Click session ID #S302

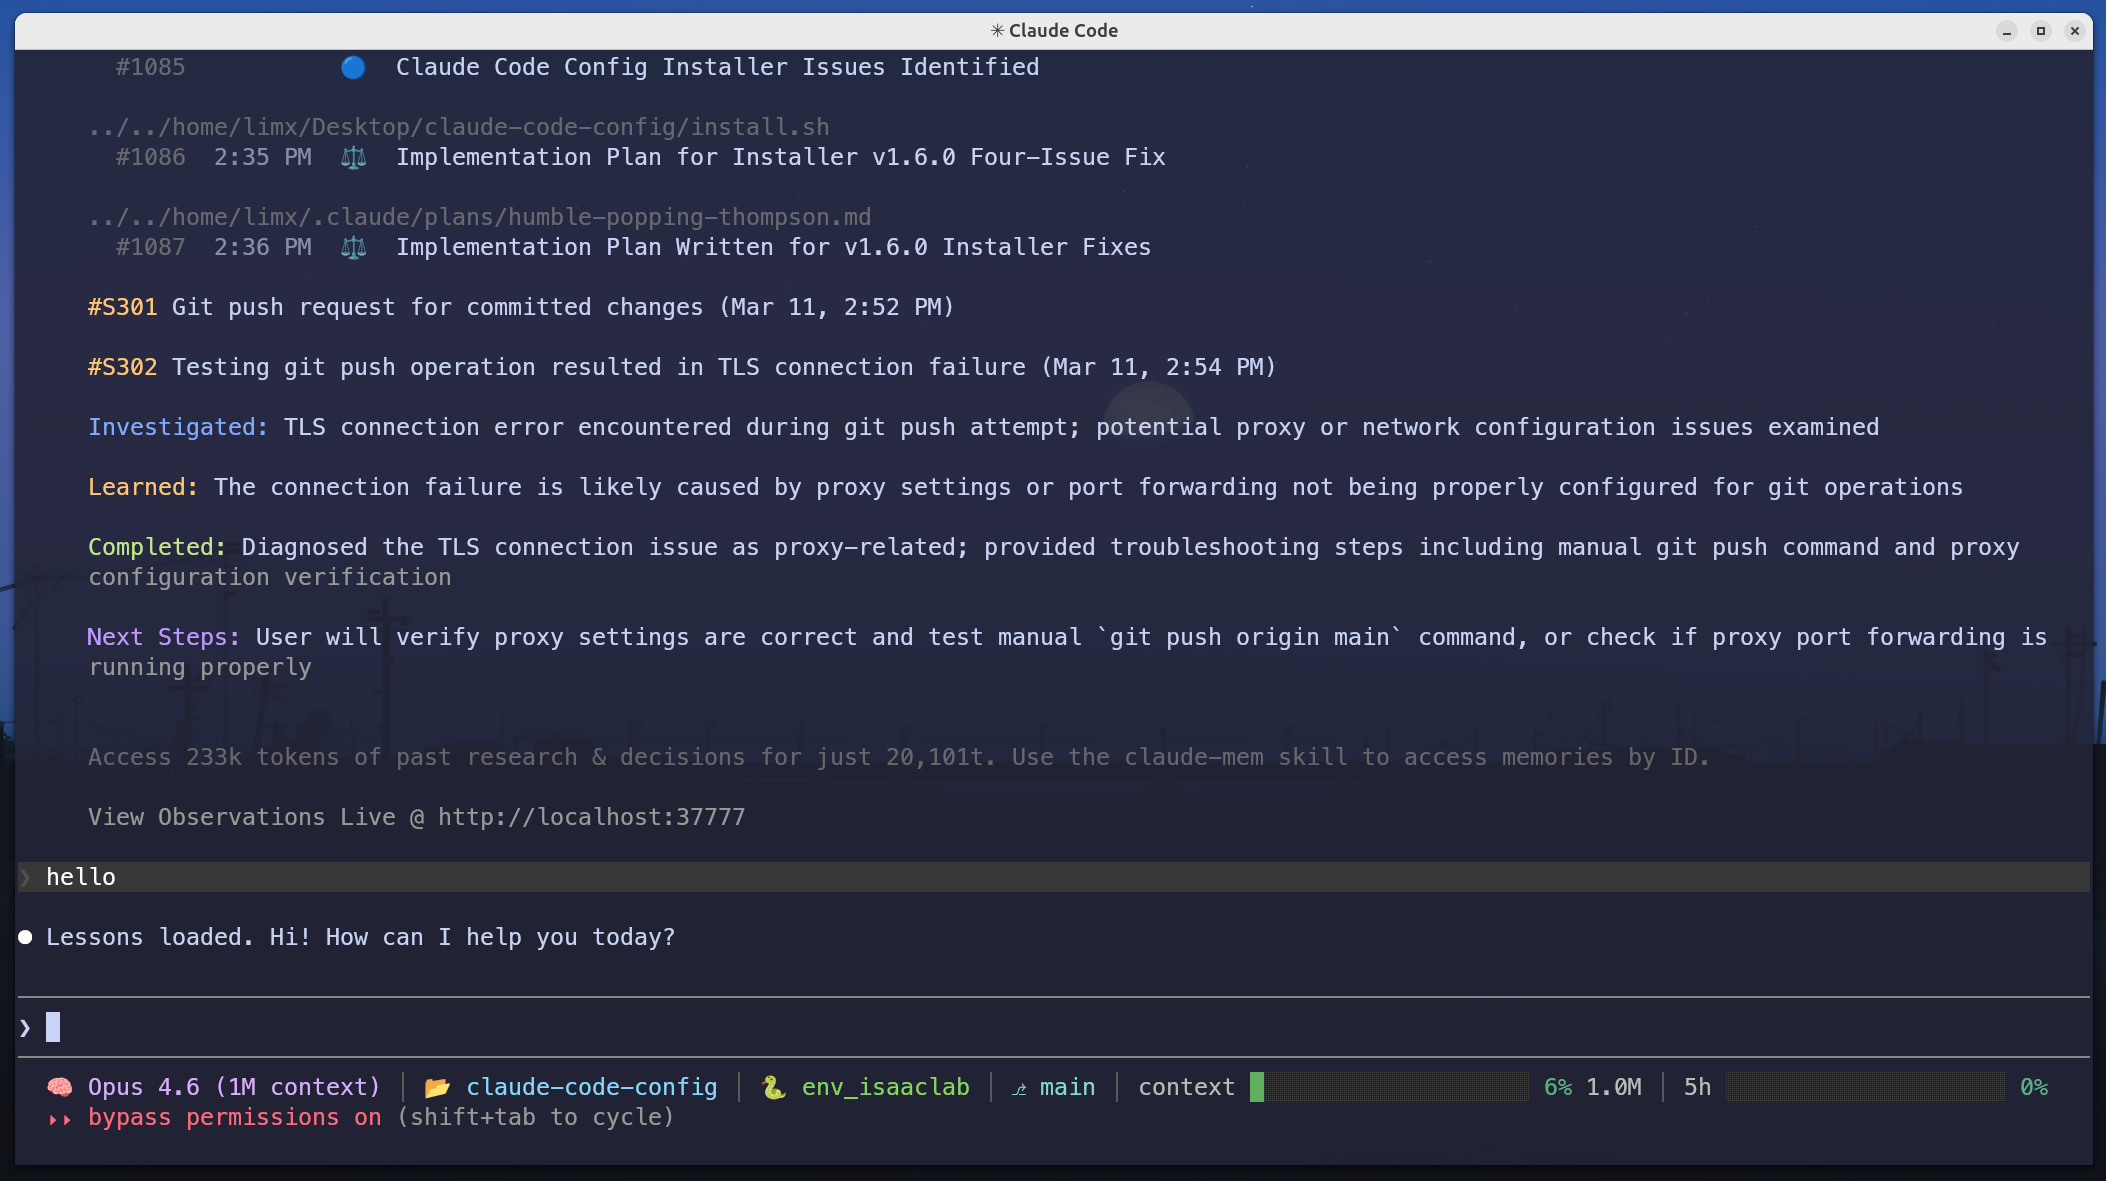[x=123, y=367]
